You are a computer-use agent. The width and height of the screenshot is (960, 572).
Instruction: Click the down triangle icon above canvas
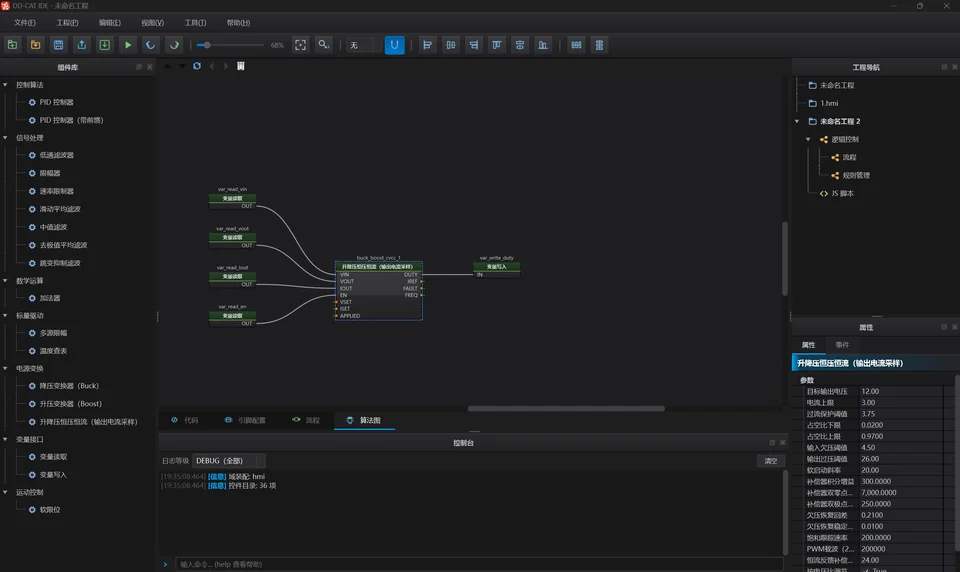[182, 66]
